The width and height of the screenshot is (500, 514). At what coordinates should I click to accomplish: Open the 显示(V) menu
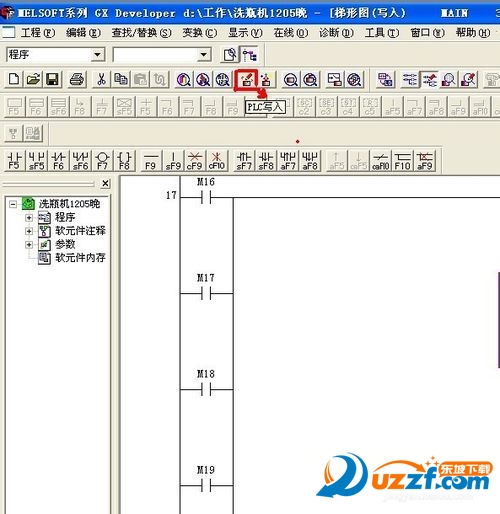tap(245, 33)
